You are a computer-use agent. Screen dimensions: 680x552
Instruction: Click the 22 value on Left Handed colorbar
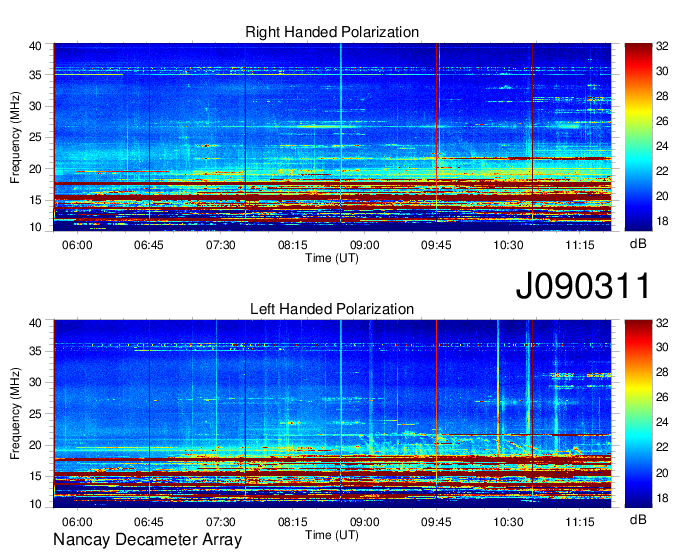[x=662, y=447]
